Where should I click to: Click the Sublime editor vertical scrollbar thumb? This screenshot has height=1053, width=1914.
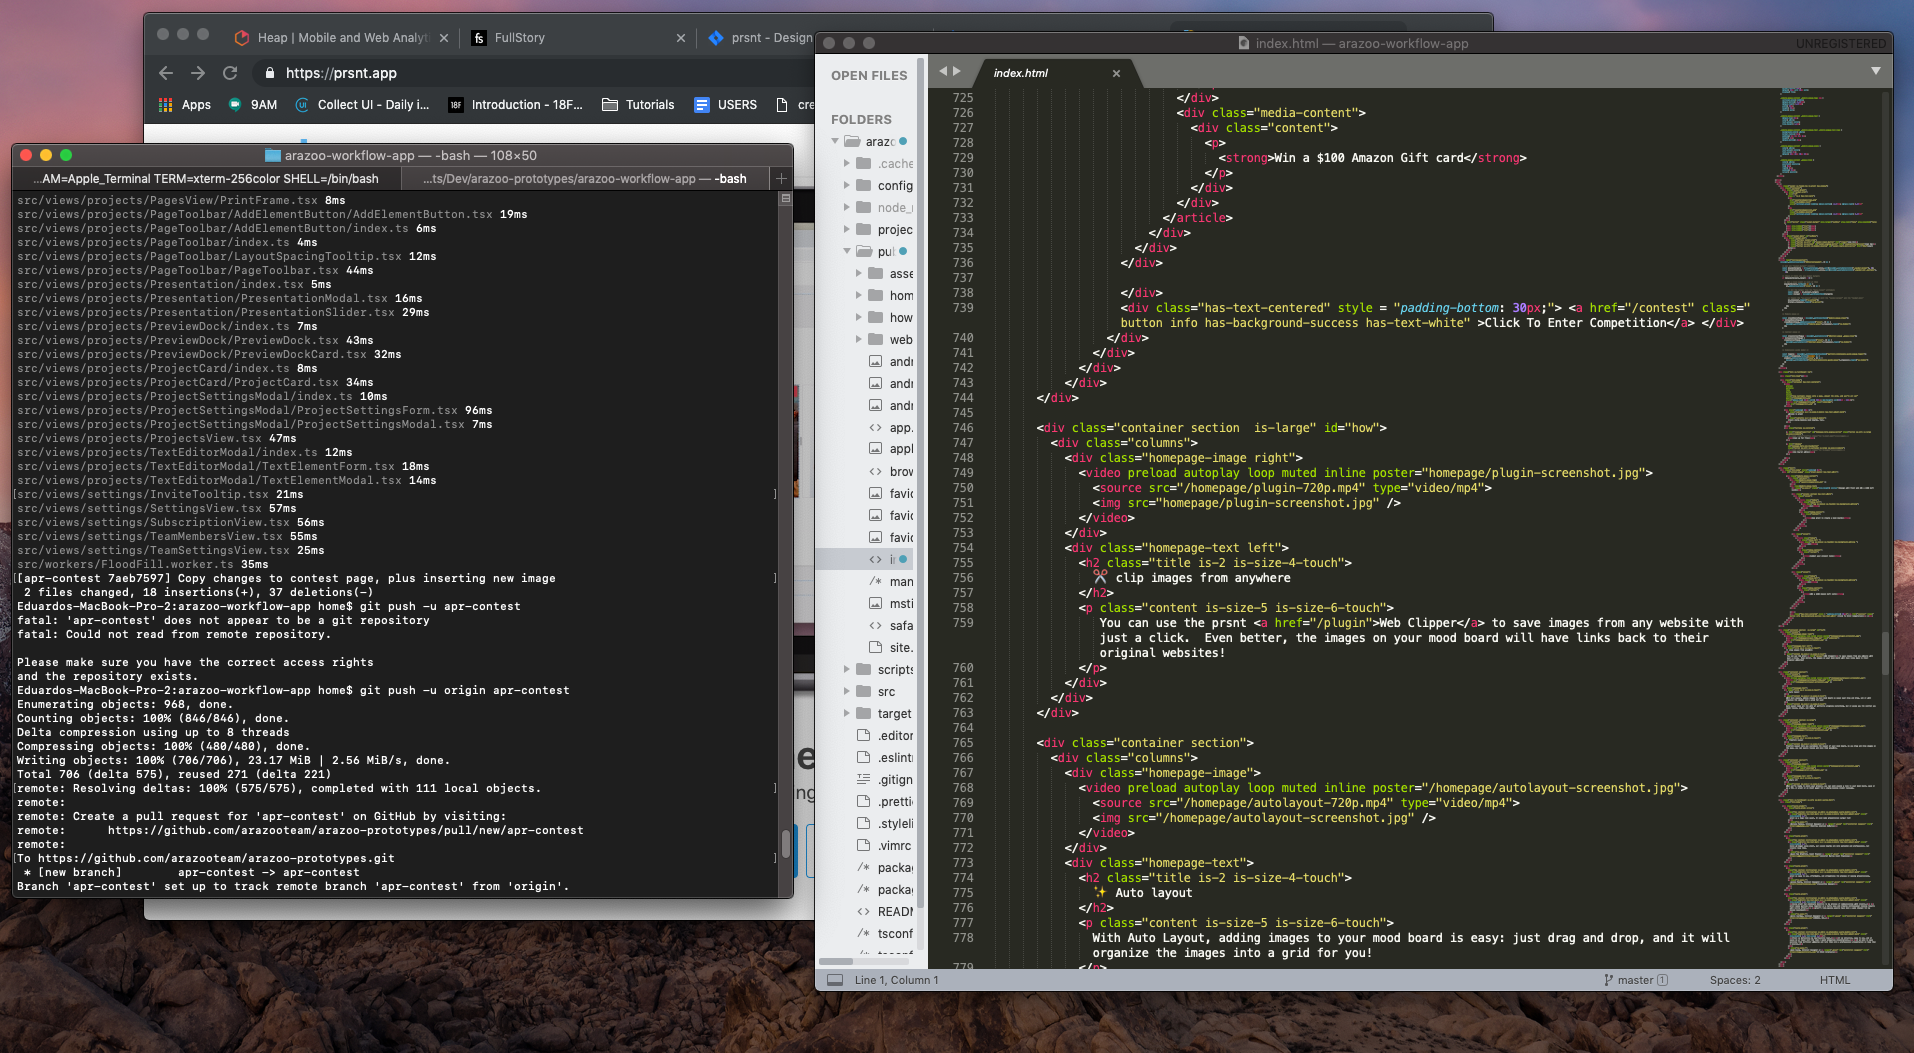pos(1885,653)
